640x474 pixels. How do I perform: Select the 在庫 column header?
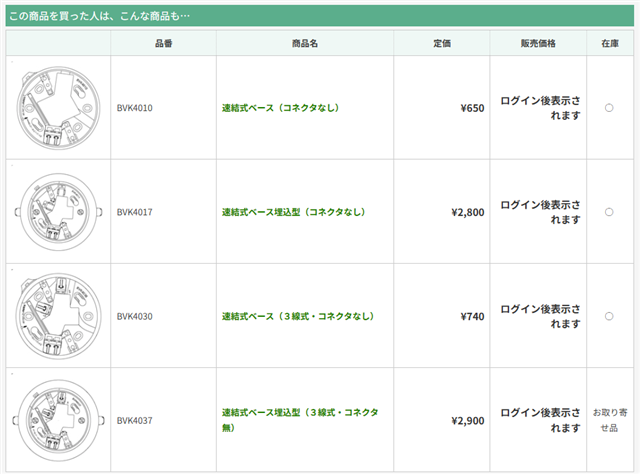(x=609, y=44)
